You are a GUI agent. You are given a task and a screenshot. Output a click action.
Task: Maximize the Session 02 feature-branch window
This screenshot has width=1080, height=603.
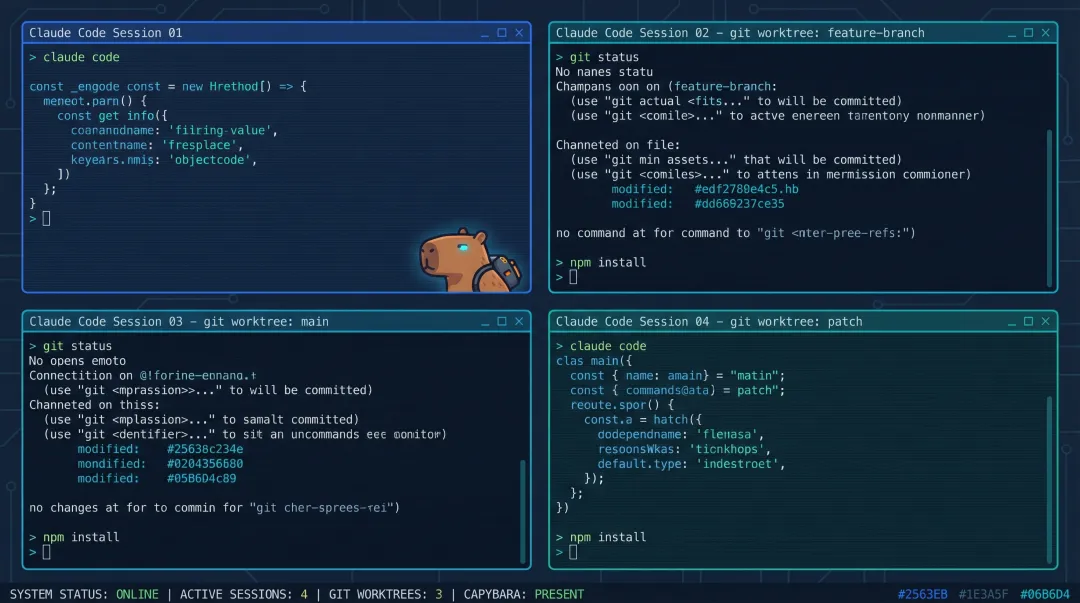(1029, 33)
